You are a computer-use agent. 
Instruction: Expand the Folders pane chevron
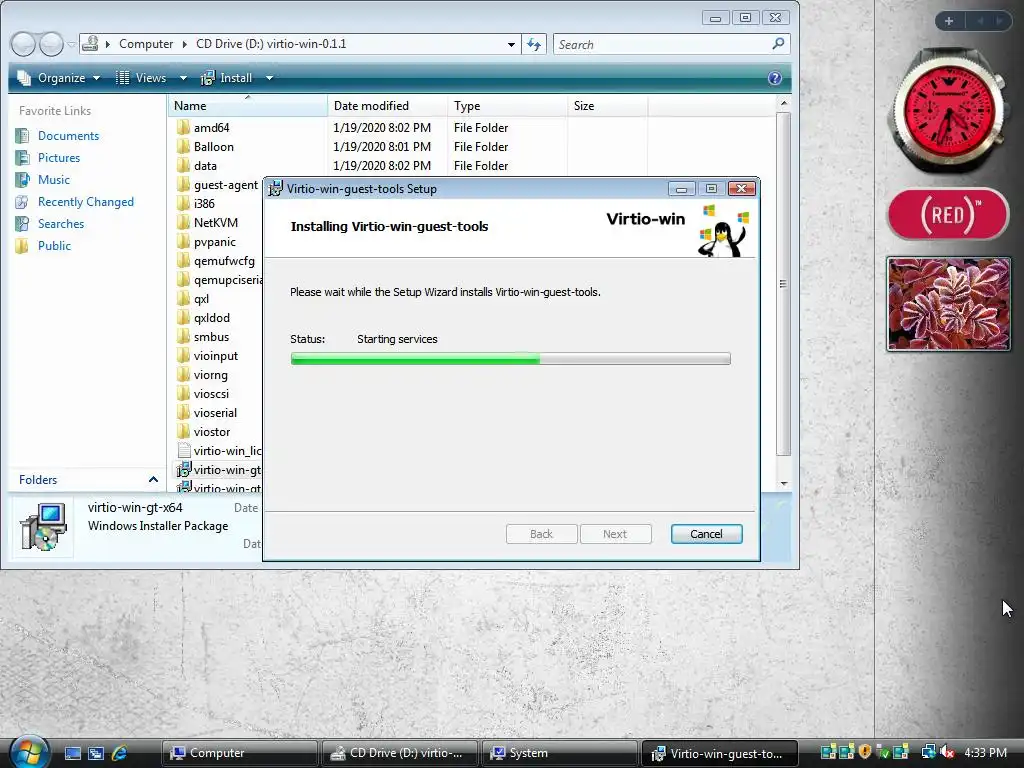click(153, 479)
